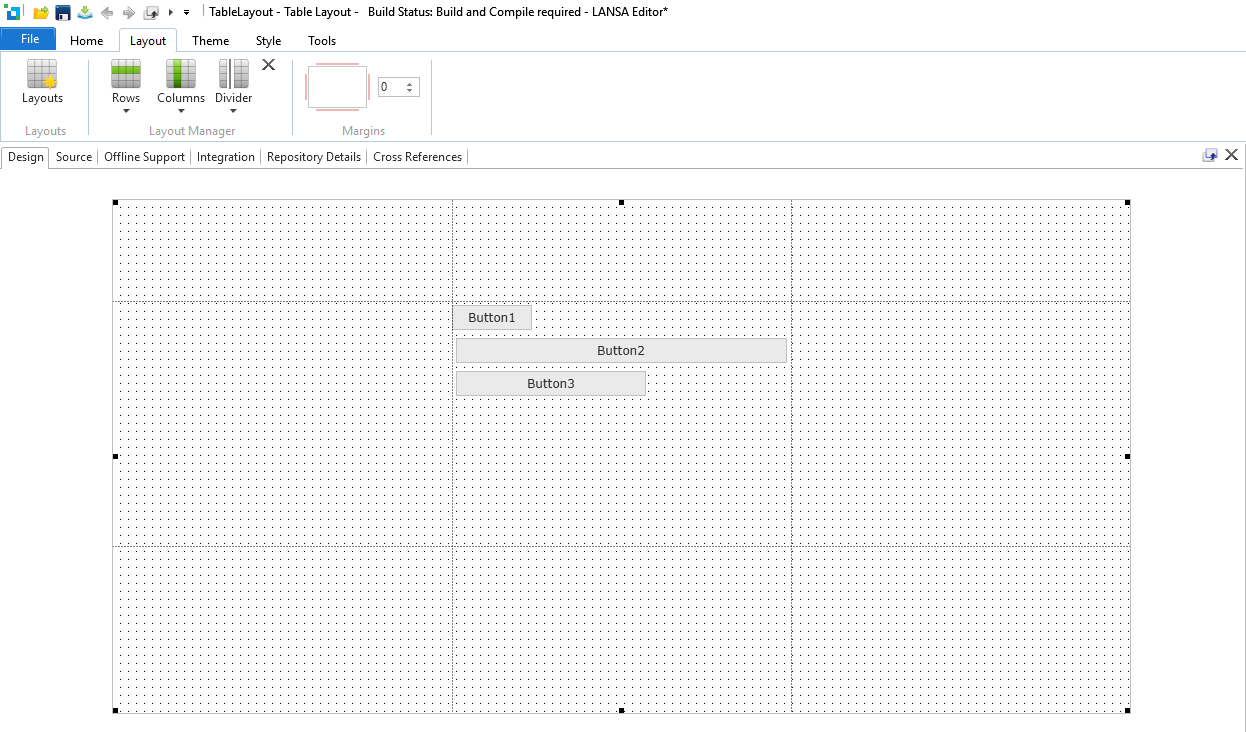Select Button3 on the design surface
The height and width of the screenshot is (732, 1246).
551,383
